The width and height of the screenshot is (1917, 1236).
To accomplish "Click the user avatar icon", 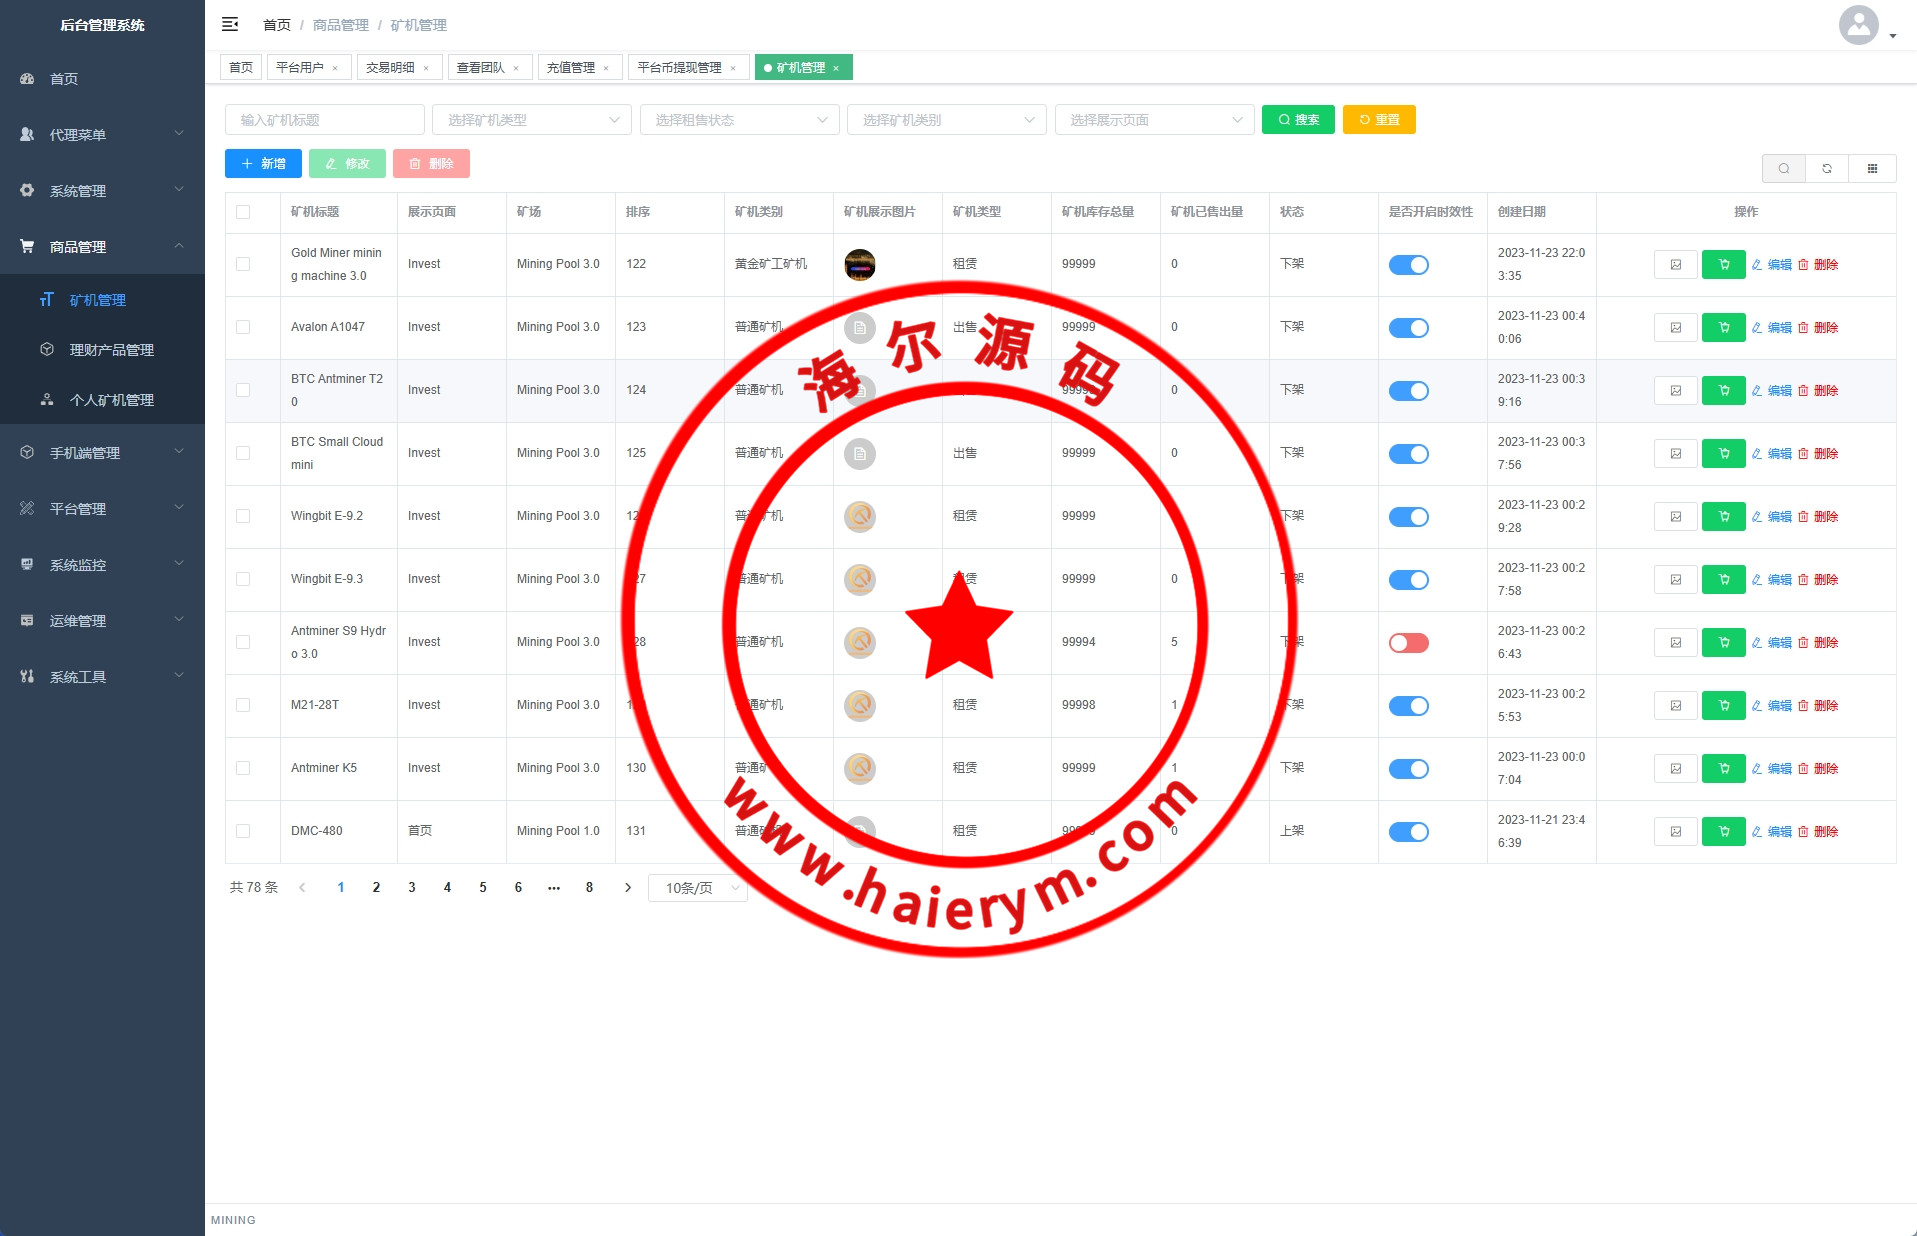I will pos(1858,25).
